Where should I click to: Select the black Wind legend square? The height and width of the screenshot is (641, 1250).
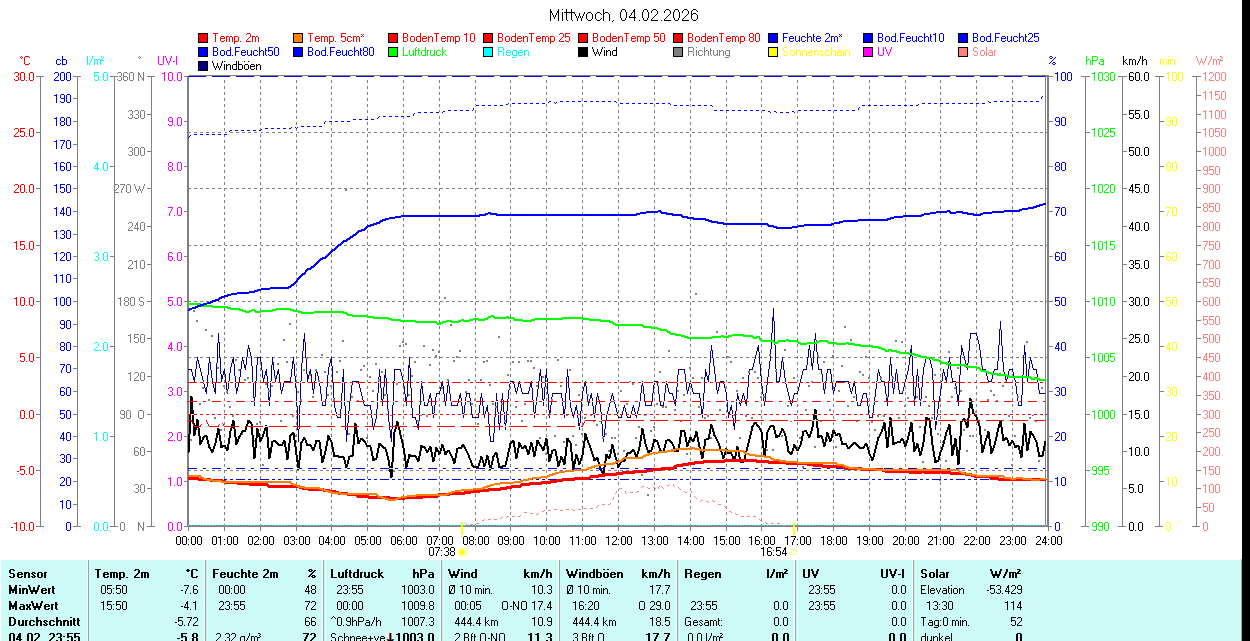pyautogui.click(x=584, y=52)
